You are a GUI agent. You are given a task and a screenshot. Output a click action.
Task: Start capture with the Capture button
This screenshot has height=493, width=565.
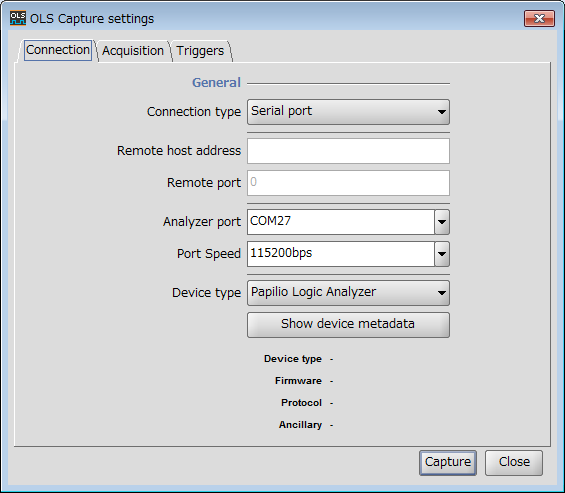[448, 463]
